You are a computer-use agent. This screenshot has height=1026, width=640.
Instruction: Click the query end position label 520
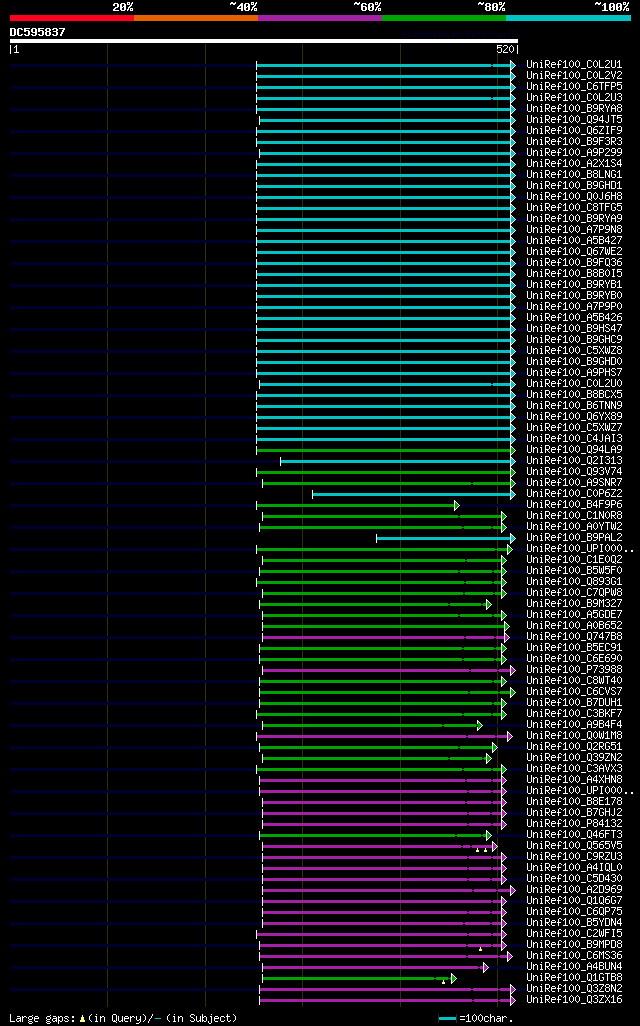[505, 49]
